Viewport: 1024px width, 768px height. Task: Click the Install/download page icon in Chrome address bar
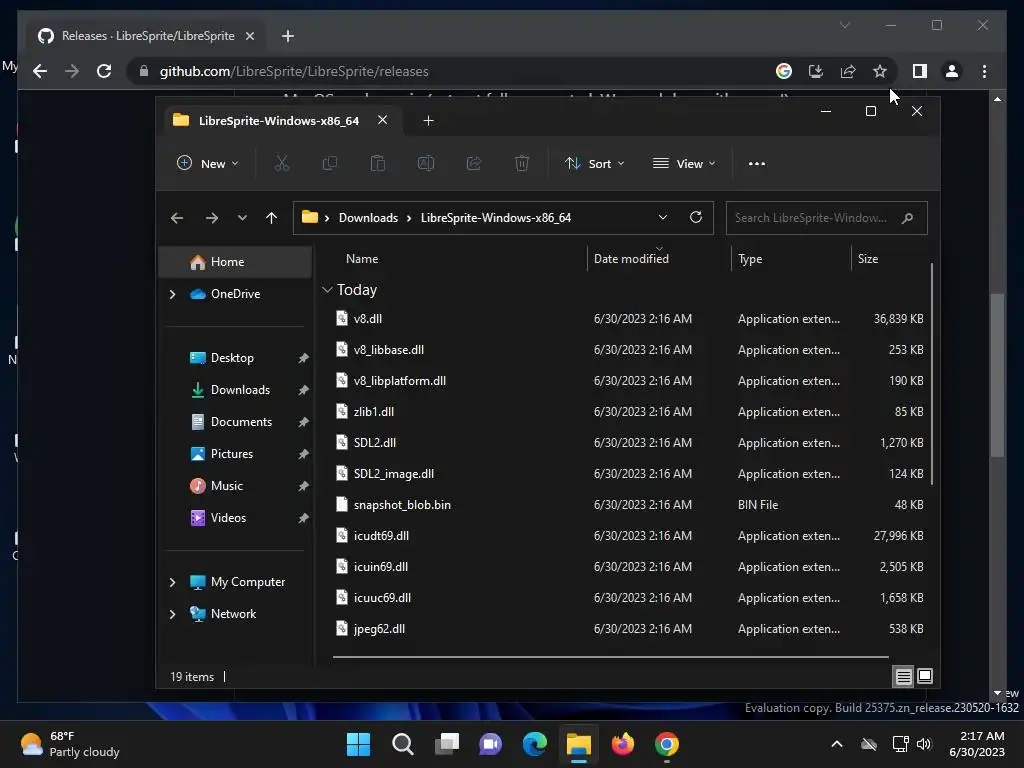point(816,71)
